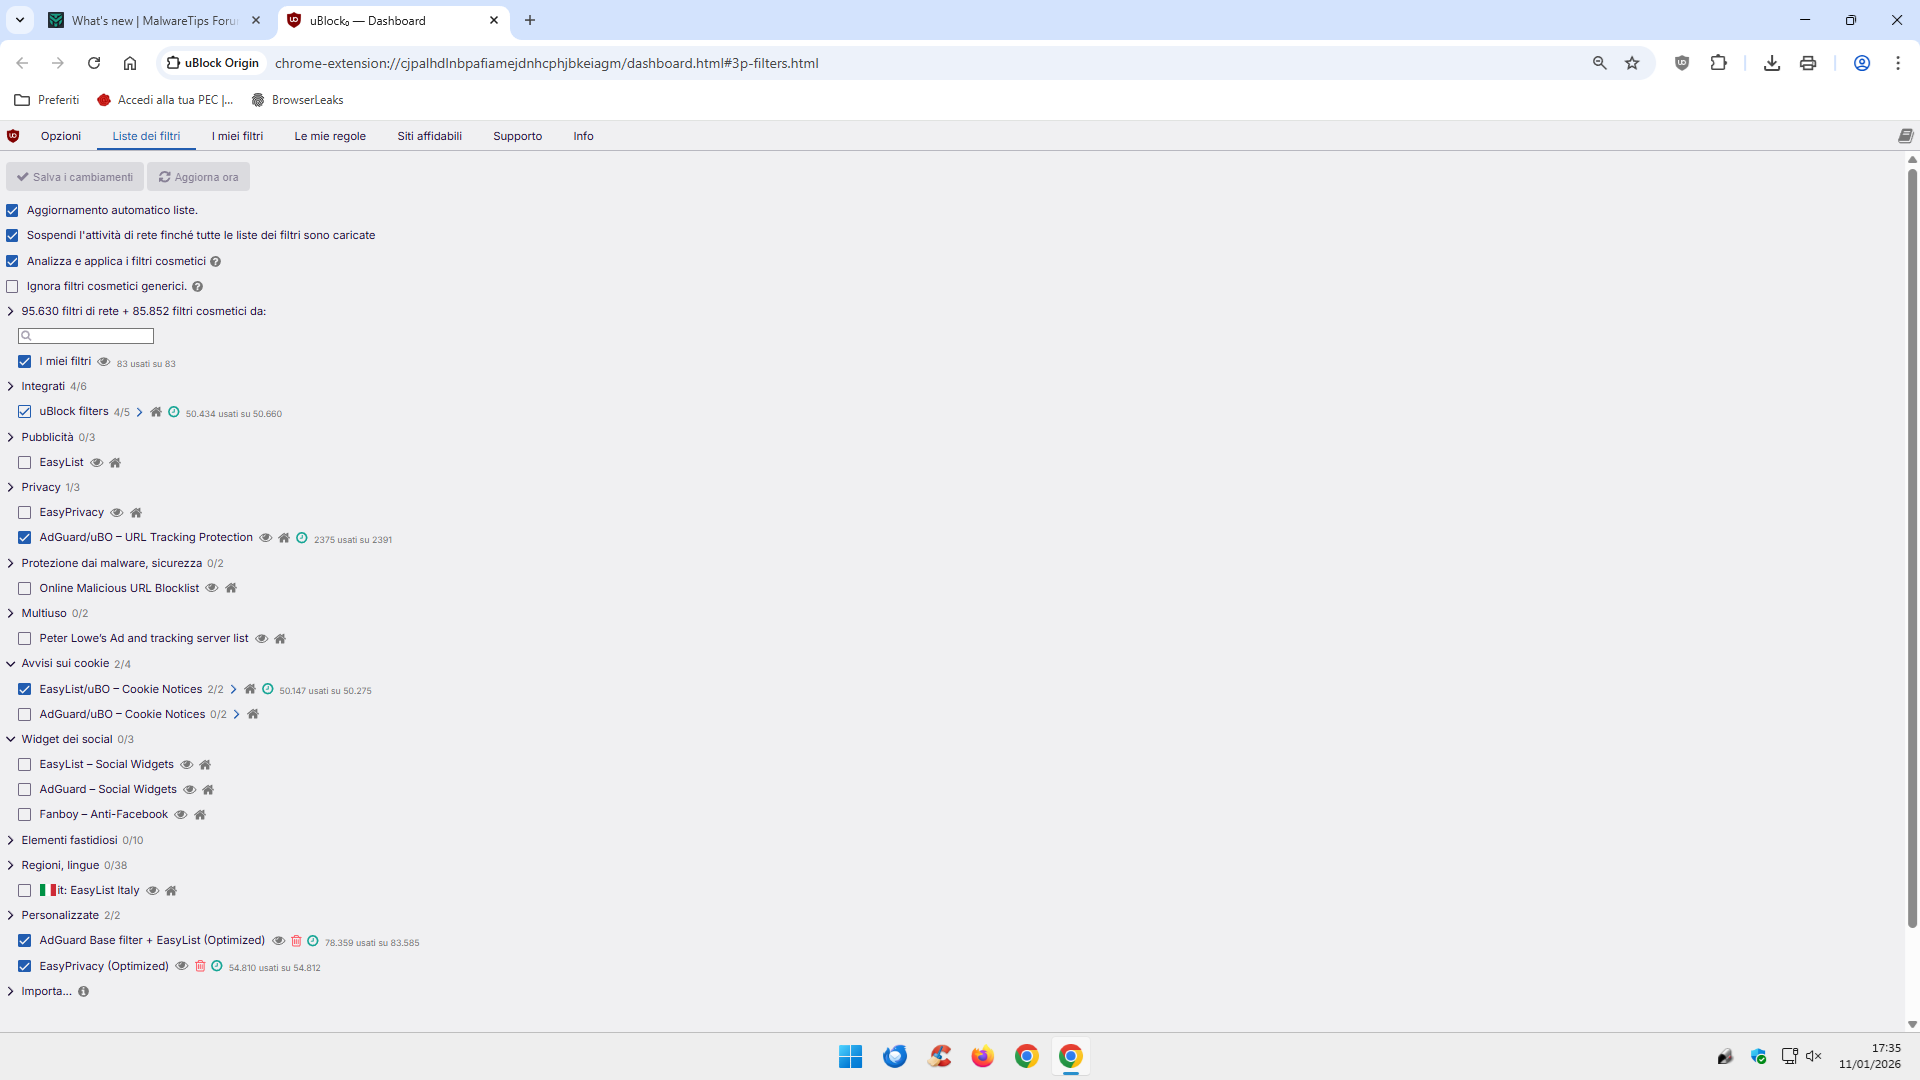This screenshot has height=1080, width=1920.
Task: Expand the Privacy section
Action: [x=11, y=488]
